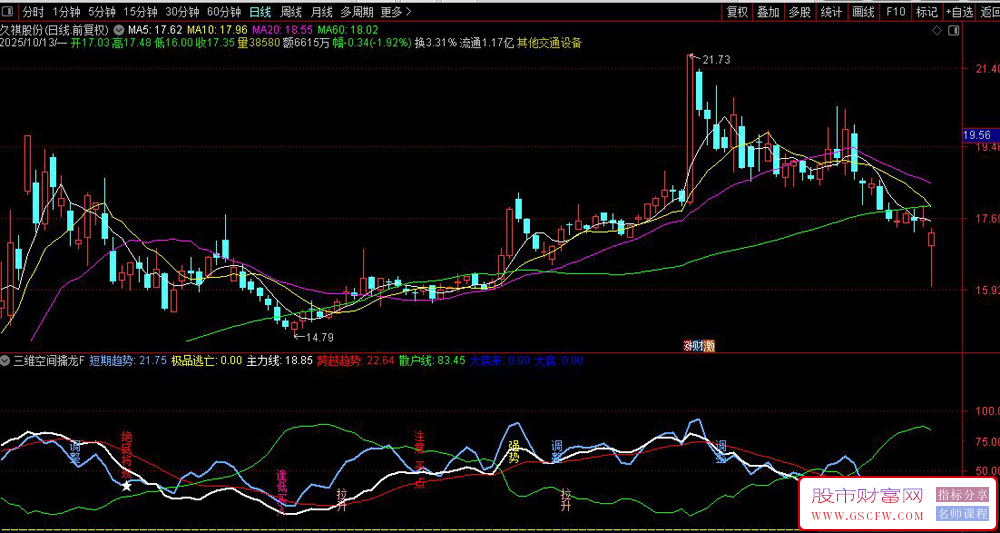The width and height of the screenshot is (1000, 533).
Task: Select the 30分钟 period tab
Action: coord(182,11)
